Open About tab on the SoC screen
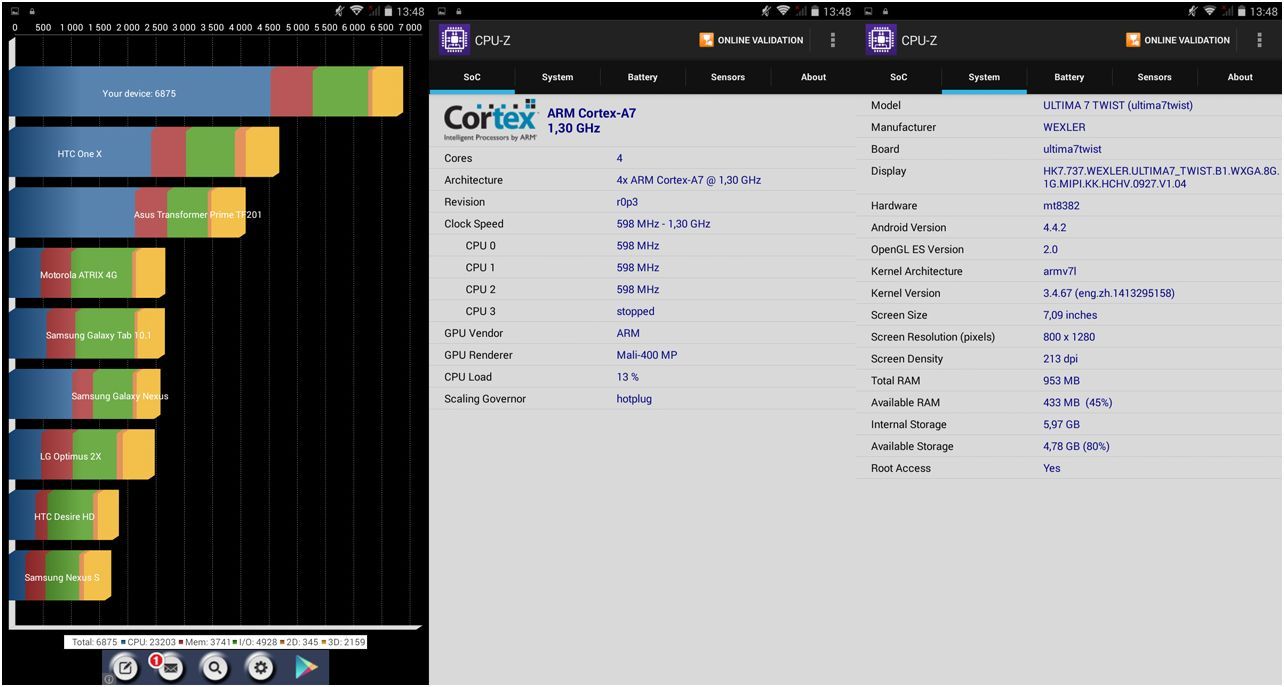This screenshot has width=1284, height=687. (x=813, y=77)
